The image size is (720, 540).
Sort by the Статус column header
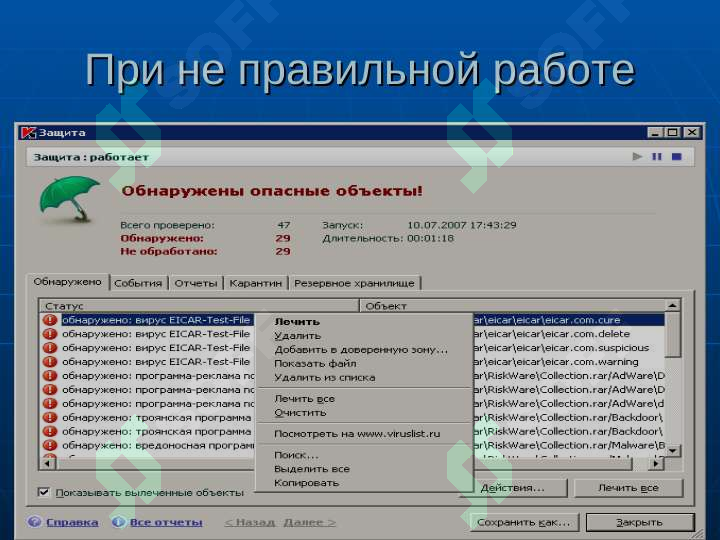coord(199,306)
